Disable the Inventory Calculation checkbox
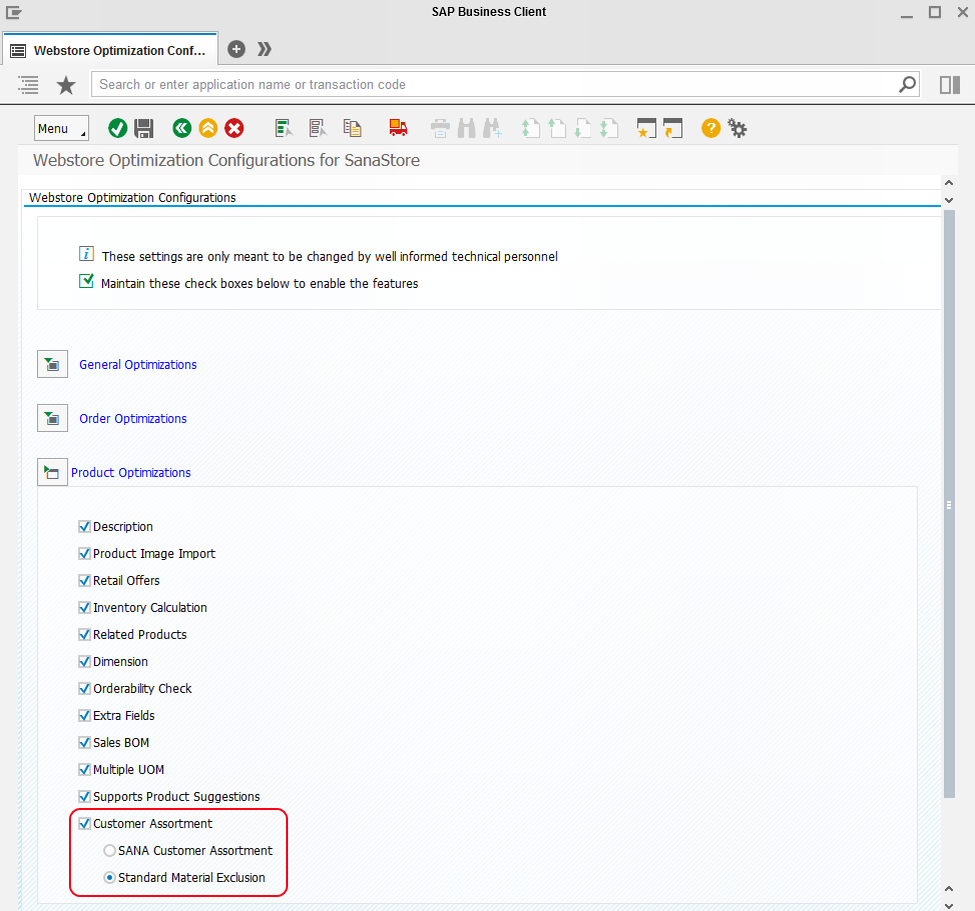Image resolution: width=975 pixels, height=911 pixels. (85, 608)
